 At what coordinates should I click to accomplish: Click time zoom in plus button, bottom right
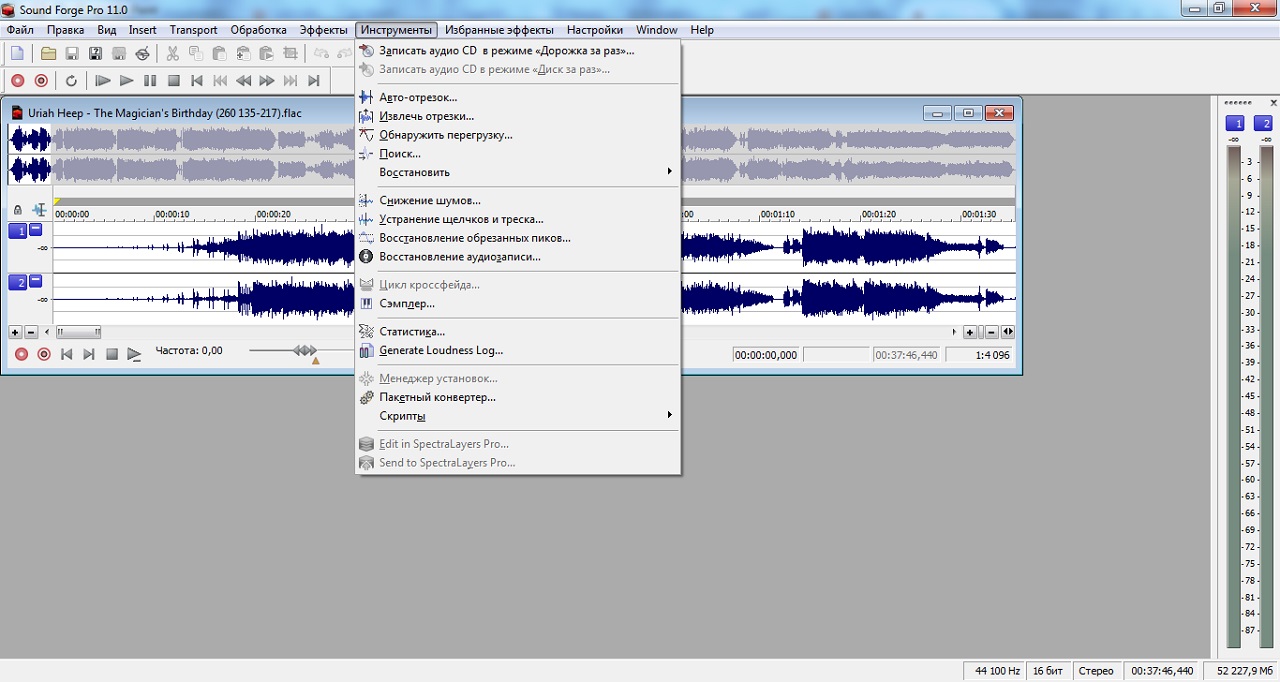pos(970,332)
